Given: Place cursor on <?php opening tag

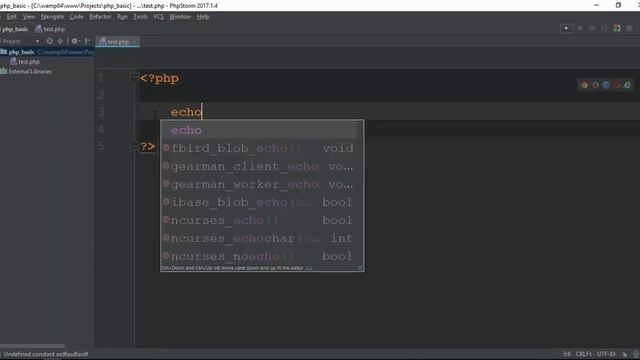Looking at the screenshot, I should 159,78.
